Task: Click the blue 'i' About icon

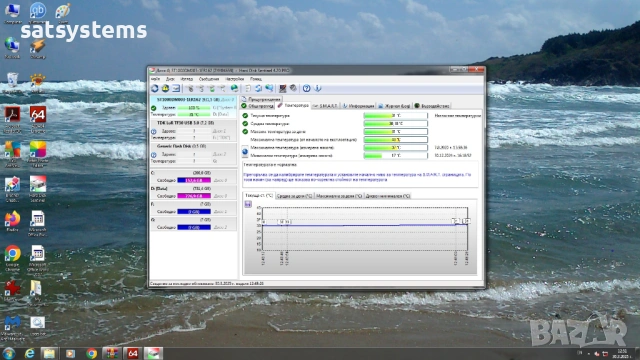Action: point(317,88)
